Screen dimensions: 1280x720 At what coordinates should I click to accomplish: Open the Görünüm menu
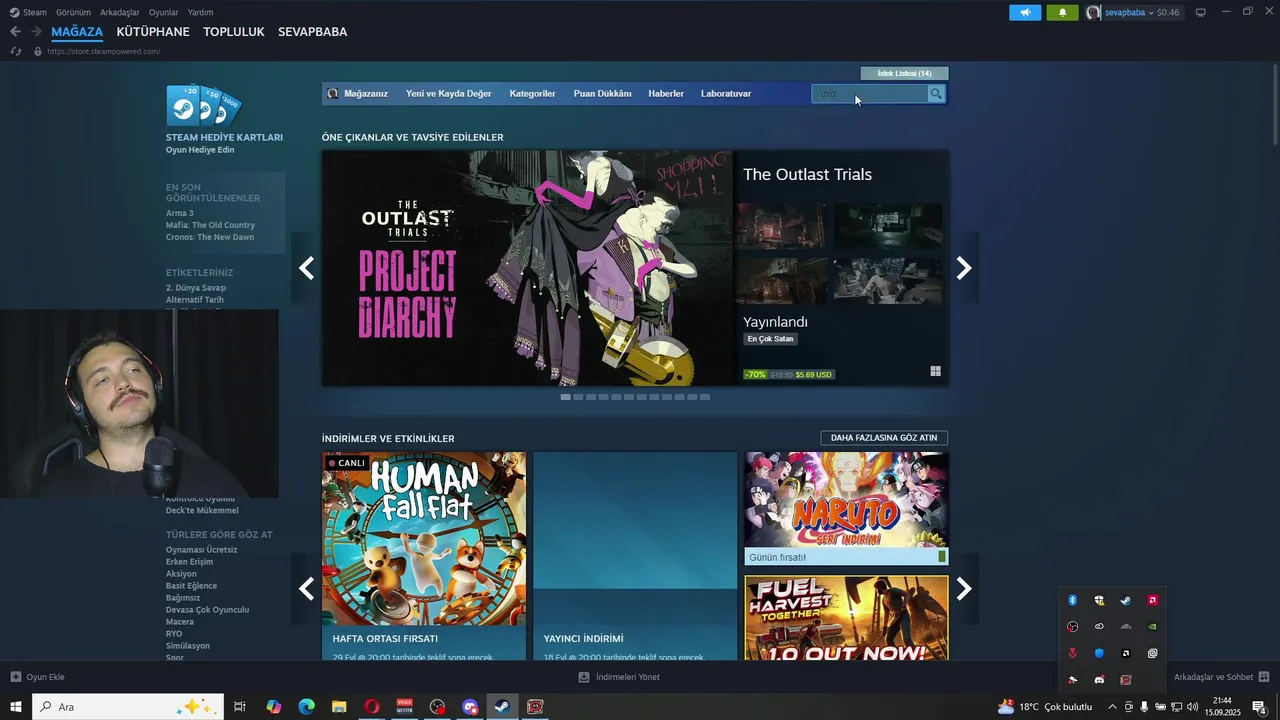click(x=73, y=12)
